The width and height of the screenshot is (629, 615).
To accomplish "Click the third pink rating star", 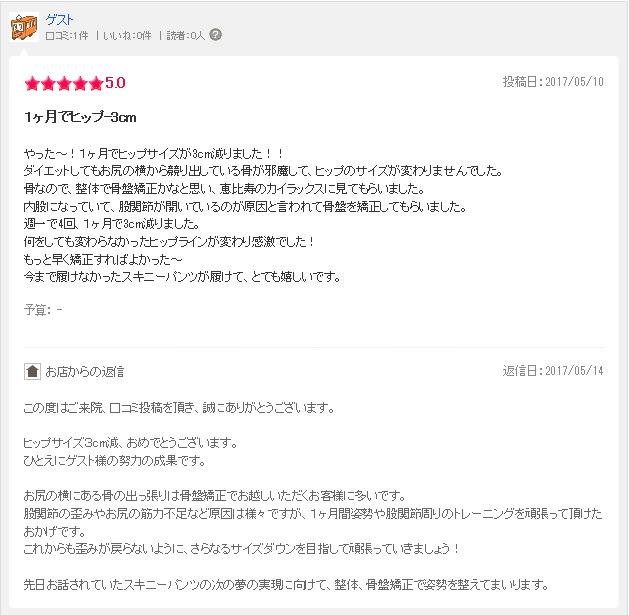I will [64, 84].
